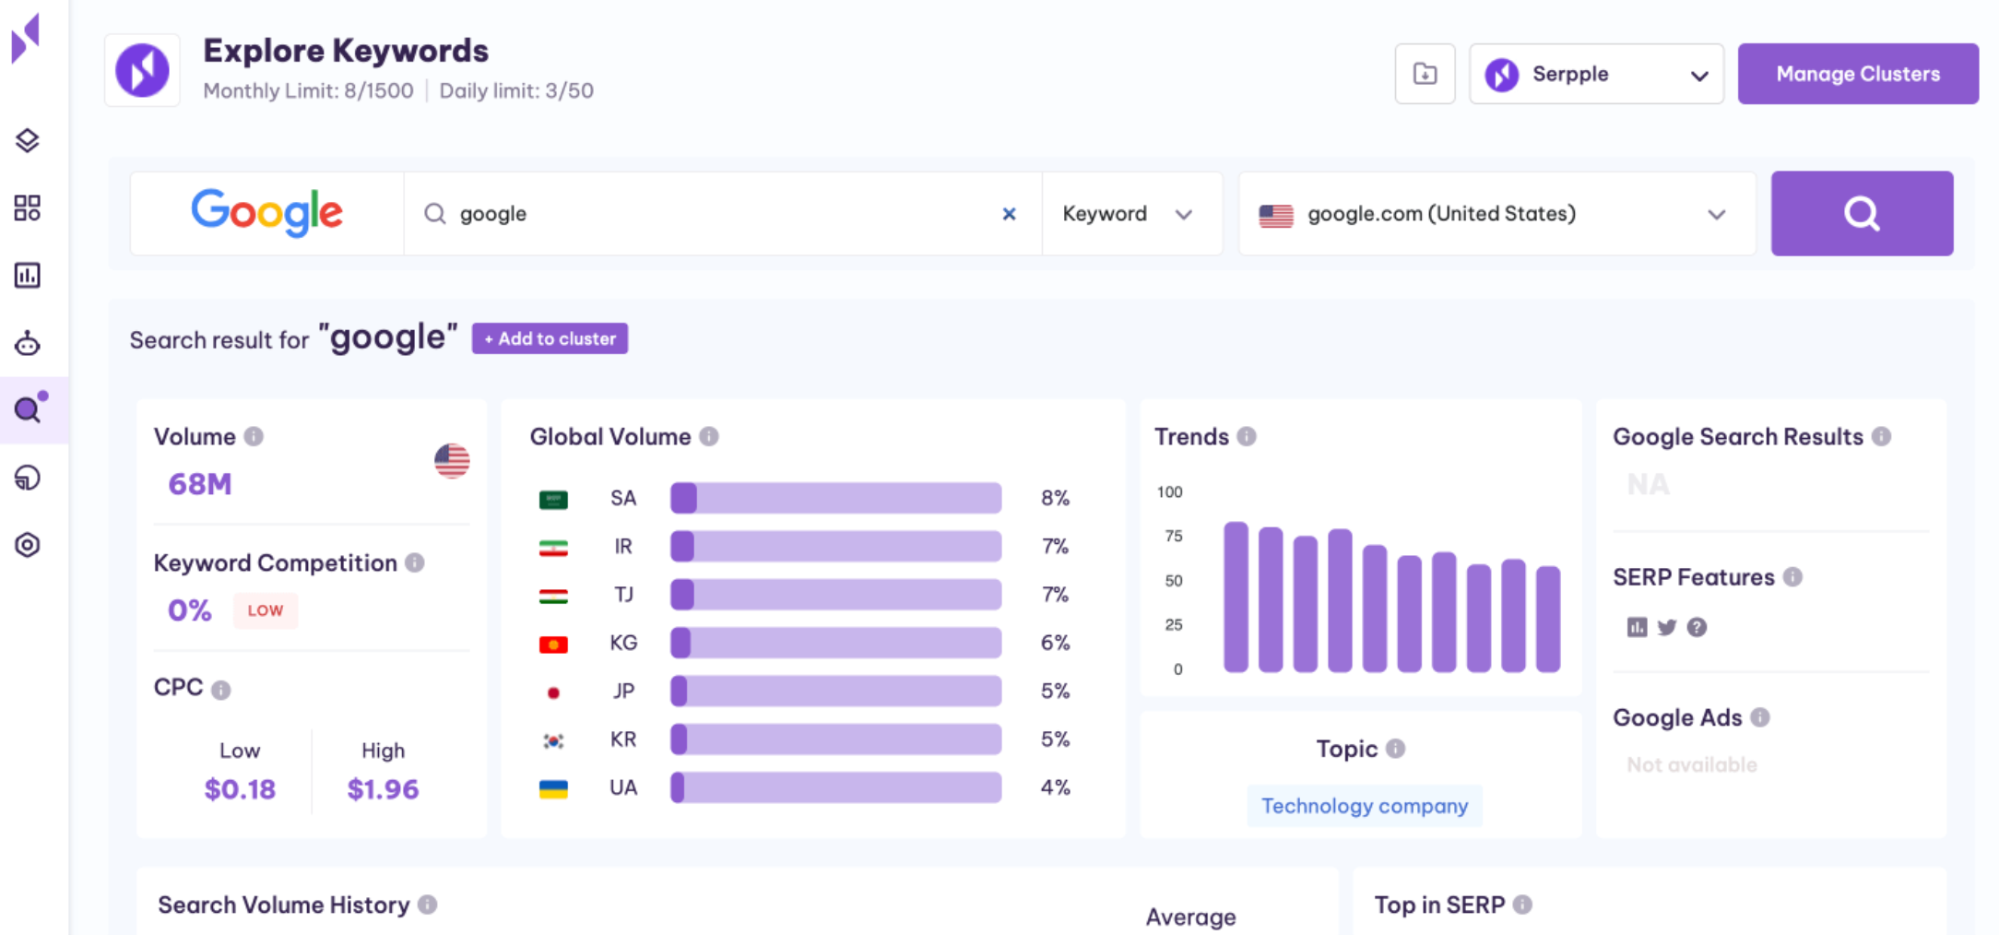
Task: Open the Serpple project dropdown
Action: [1596, 73]
